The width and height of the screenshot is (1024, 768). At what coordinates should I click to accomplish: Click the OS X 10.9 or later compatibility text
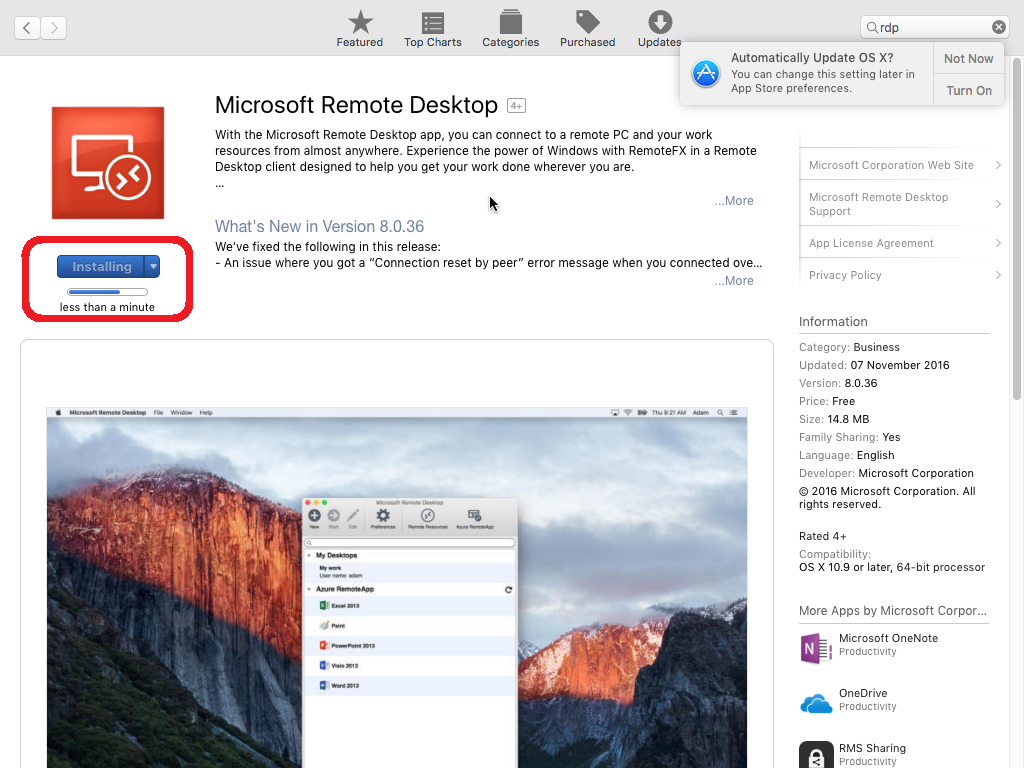coord(891,568)
